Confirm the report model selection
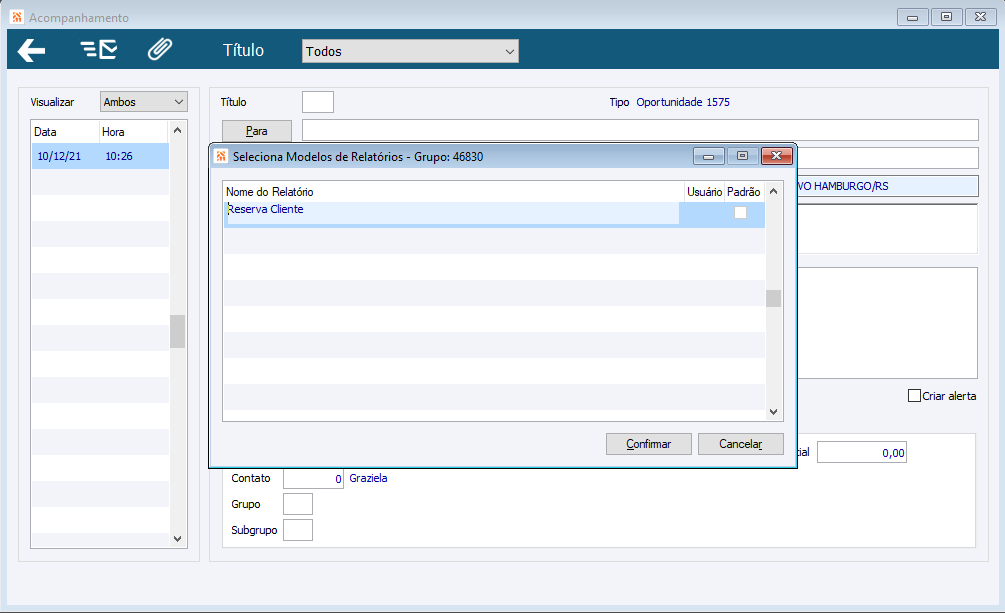 [x=649, y=444]
